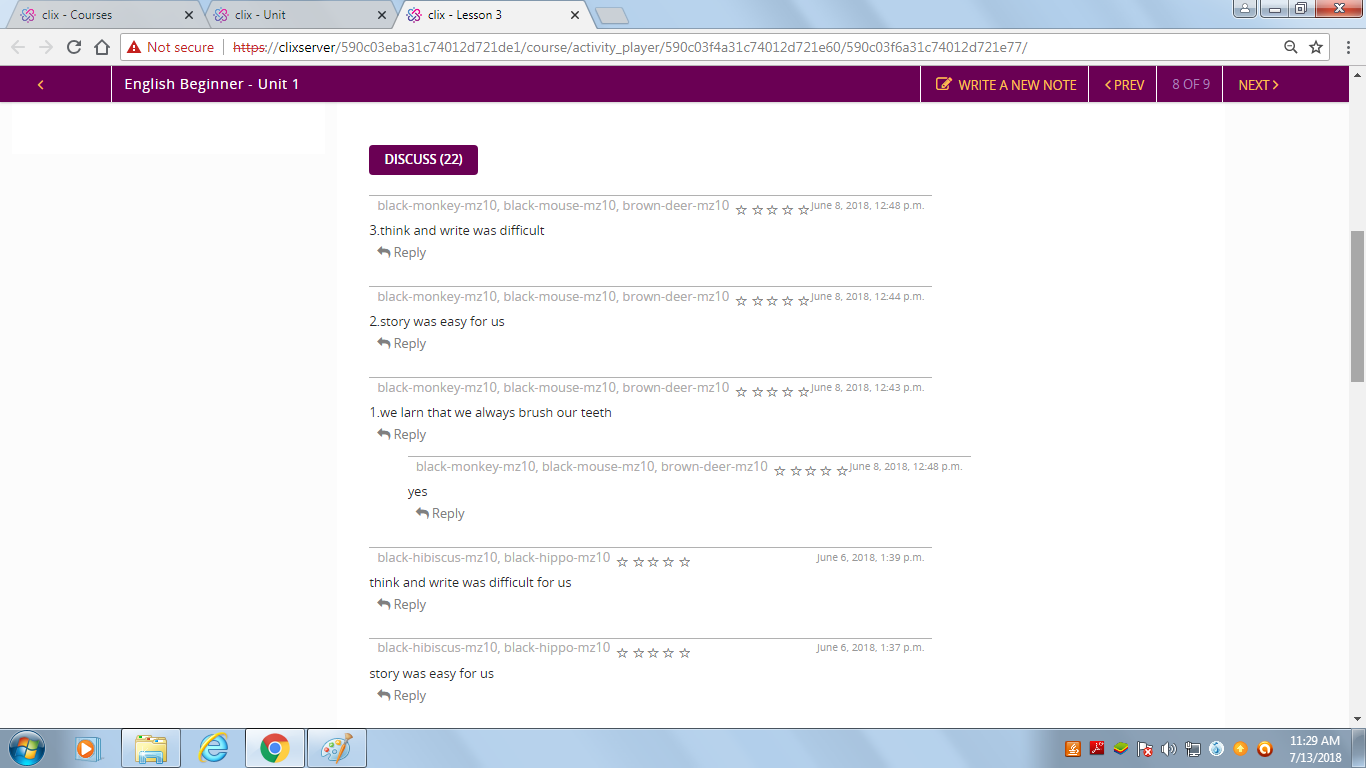Click the taskbar volume speaker icon
The width and height of the screenshot is (1366, 768).
[x=1169, y=749]
